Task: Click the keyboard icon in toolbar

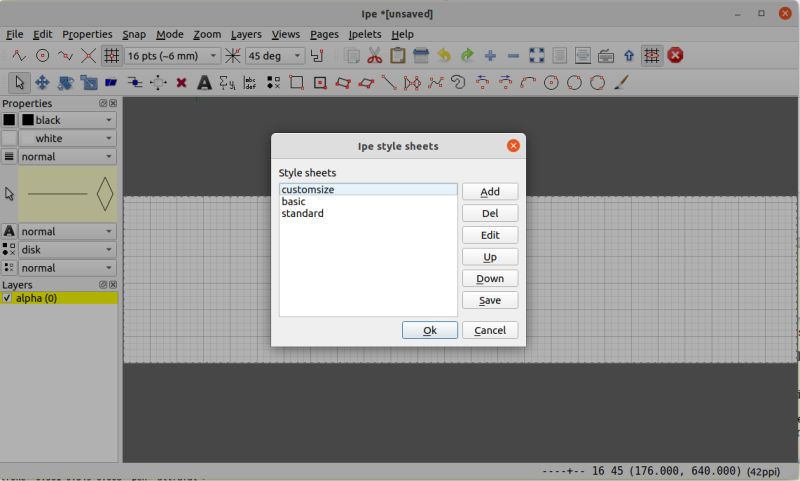Action: coord(606,56)
